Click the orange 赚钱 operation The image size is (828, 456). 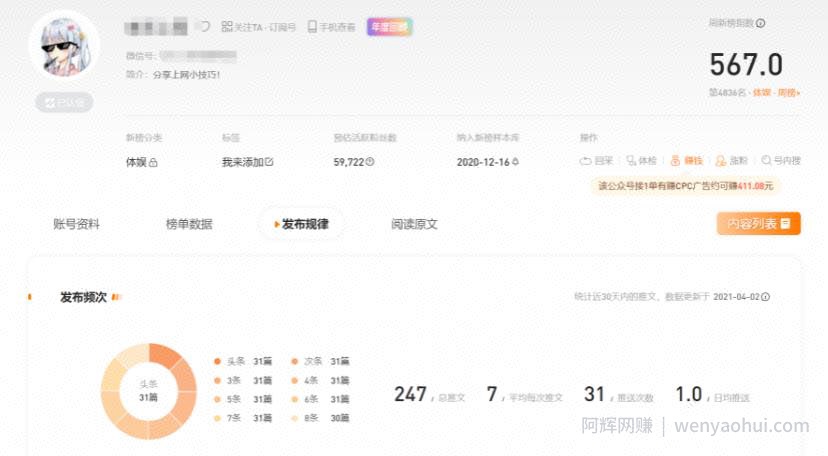686,161
